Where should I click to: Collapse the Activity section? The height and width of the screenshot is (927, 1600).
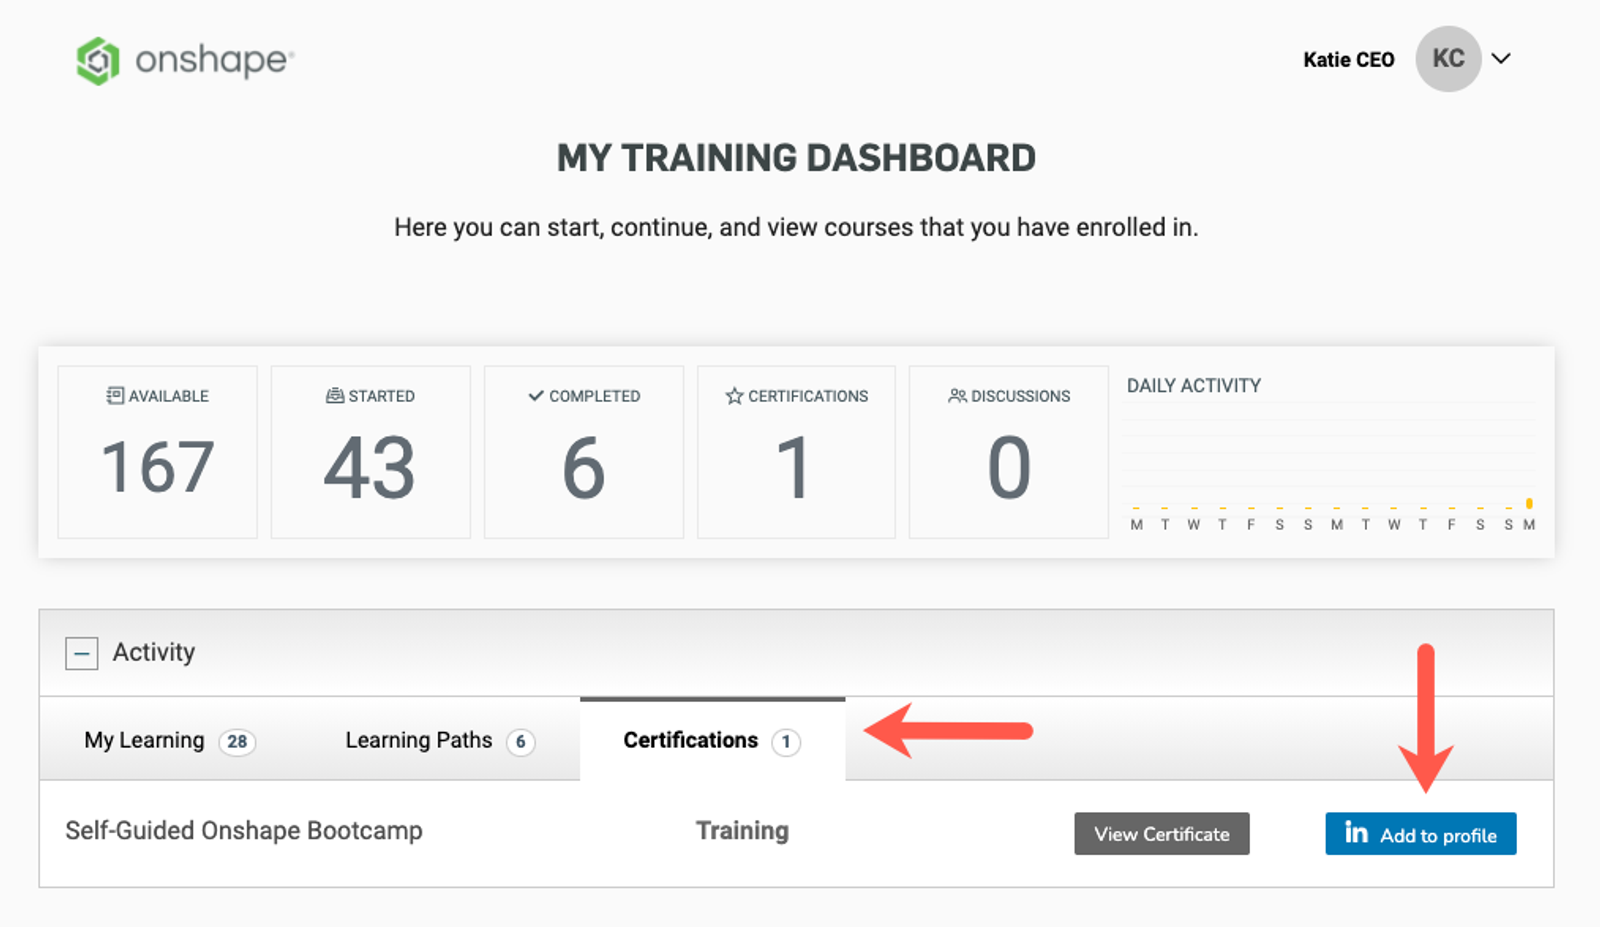pos(82,653)
